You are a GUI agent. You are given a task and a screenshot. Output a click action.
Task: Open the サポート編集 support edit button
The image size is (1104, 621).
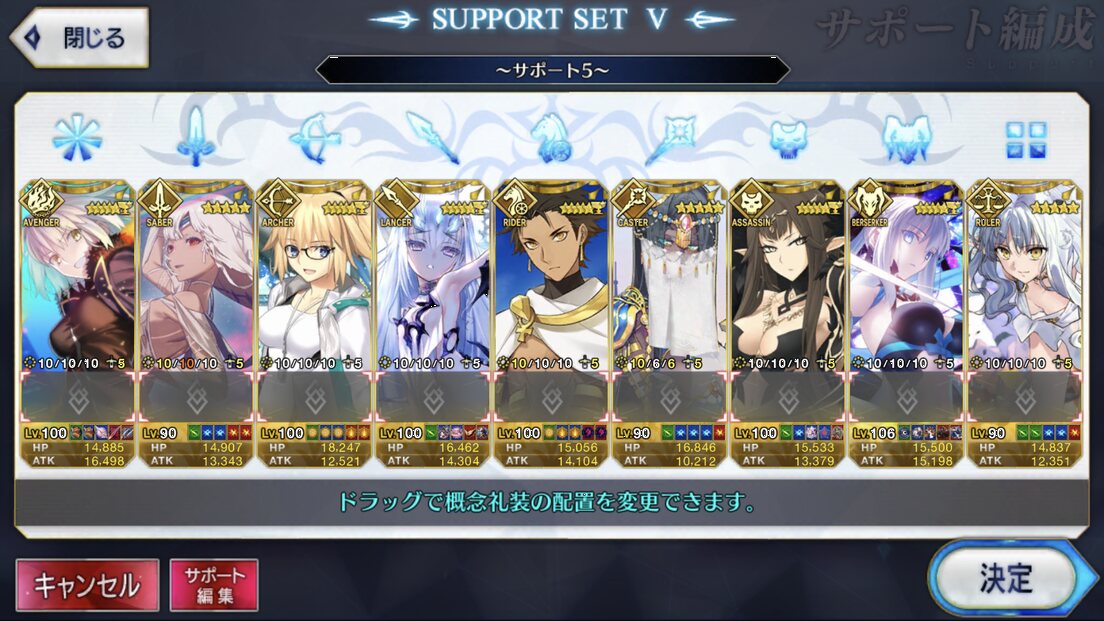(214, 584)
